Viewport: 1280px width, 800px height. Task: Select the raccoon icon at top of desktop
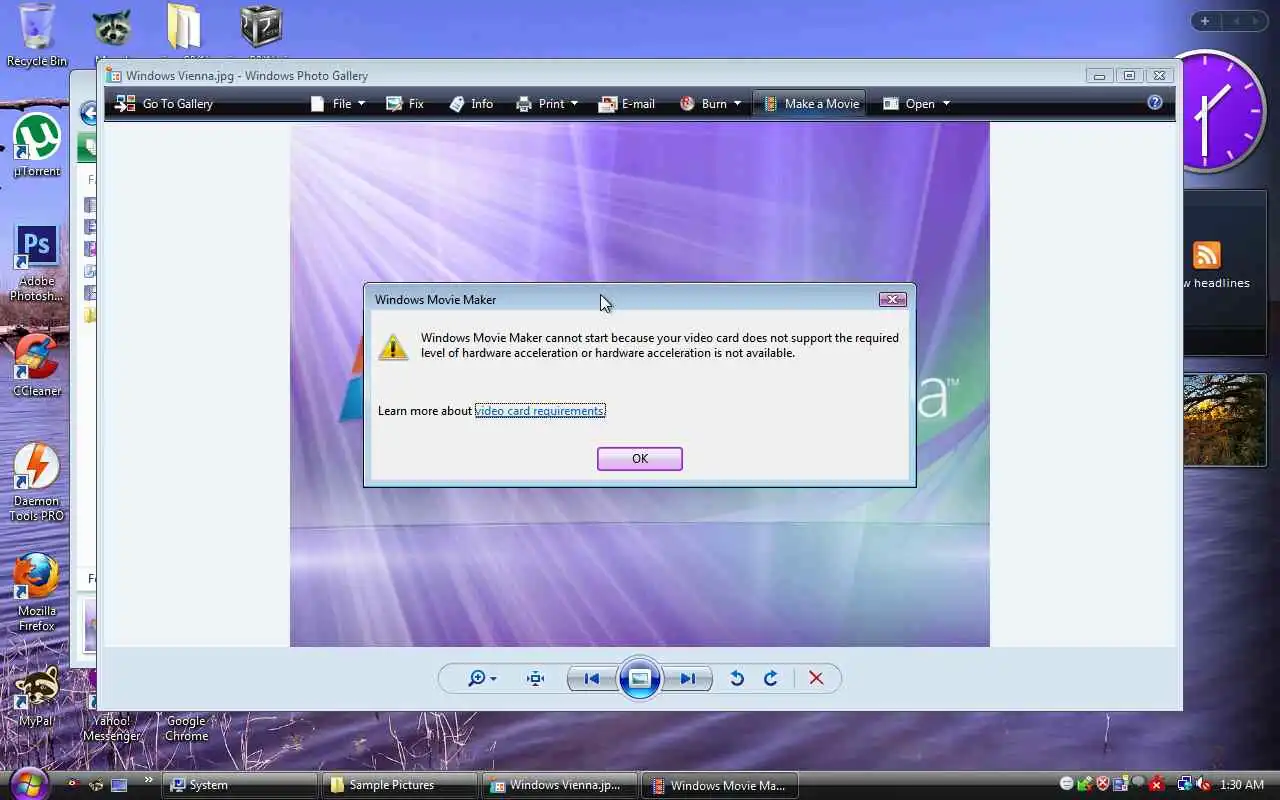112,28
